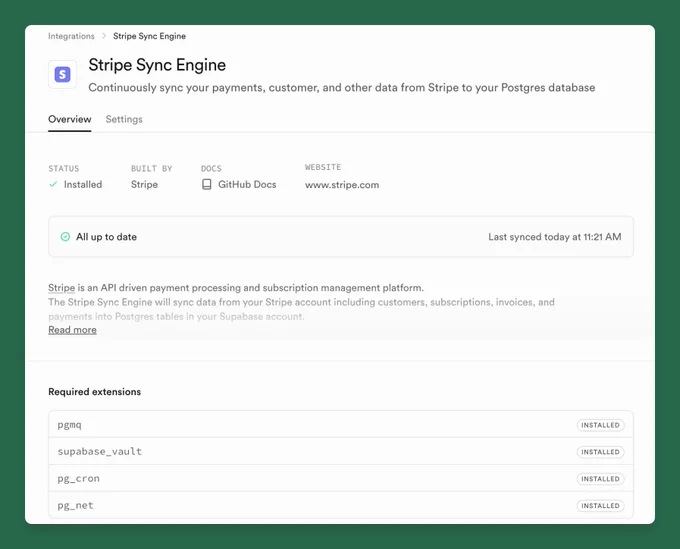Open the GitHub Docs link
Image resolution: width=680 pixels, height=549 pixels.
tap(247, 184)
